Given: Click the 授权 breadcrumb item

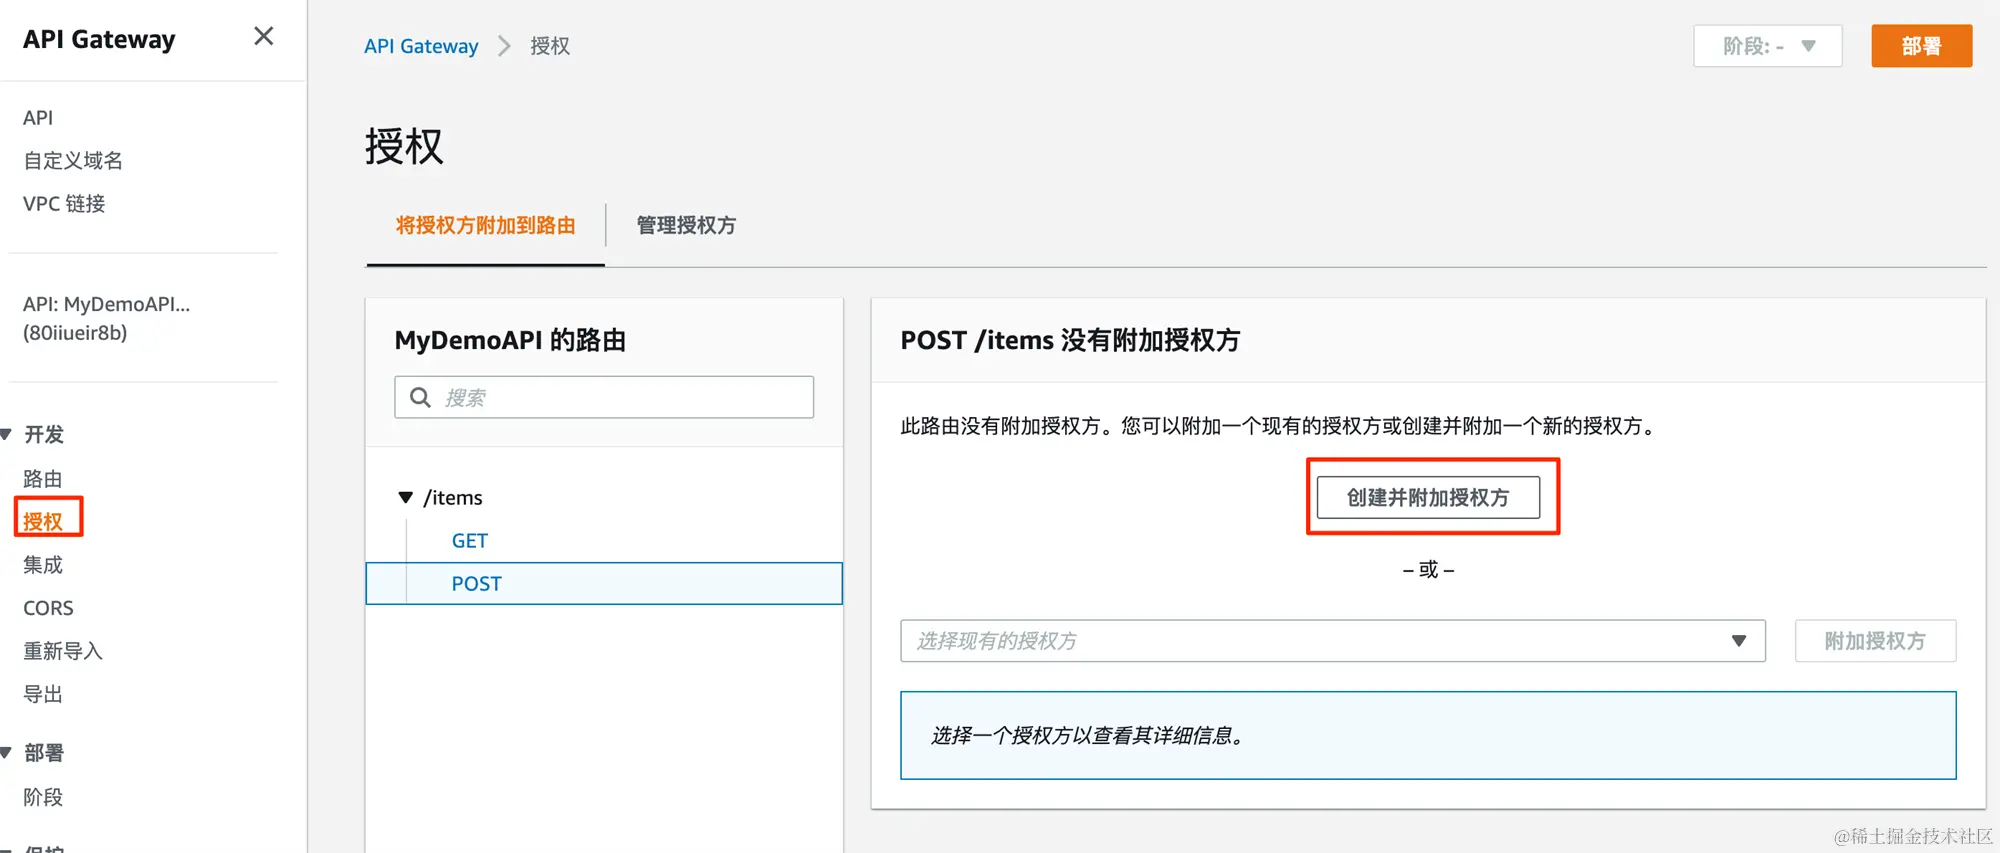Looking at the screenshot, I should [550, 46].
